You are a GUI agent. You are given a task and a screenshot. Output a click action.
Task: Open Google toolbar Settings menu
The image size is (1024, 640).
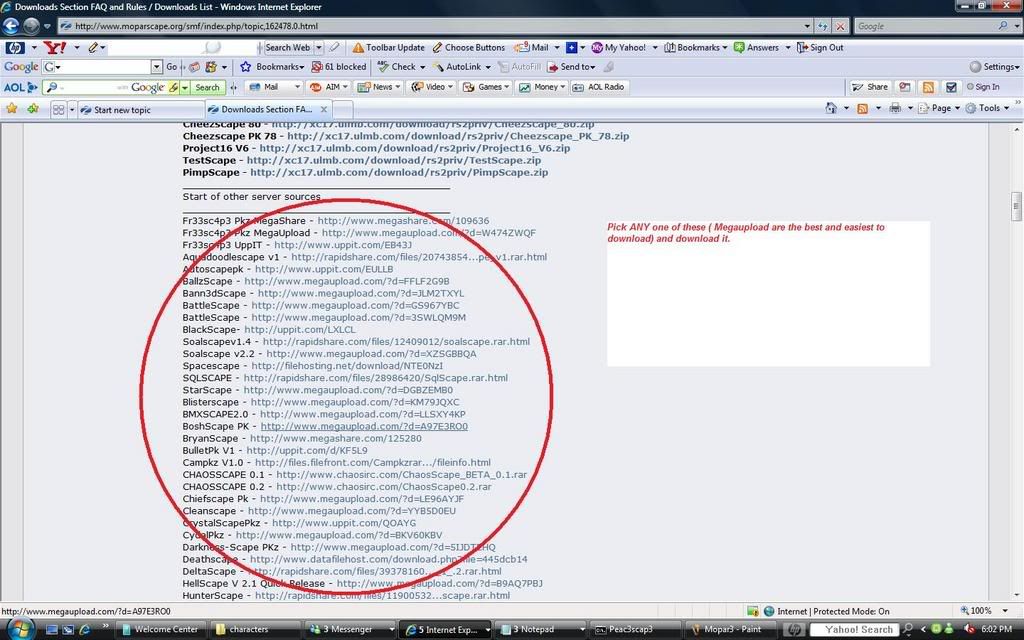(x=994, y=67)
